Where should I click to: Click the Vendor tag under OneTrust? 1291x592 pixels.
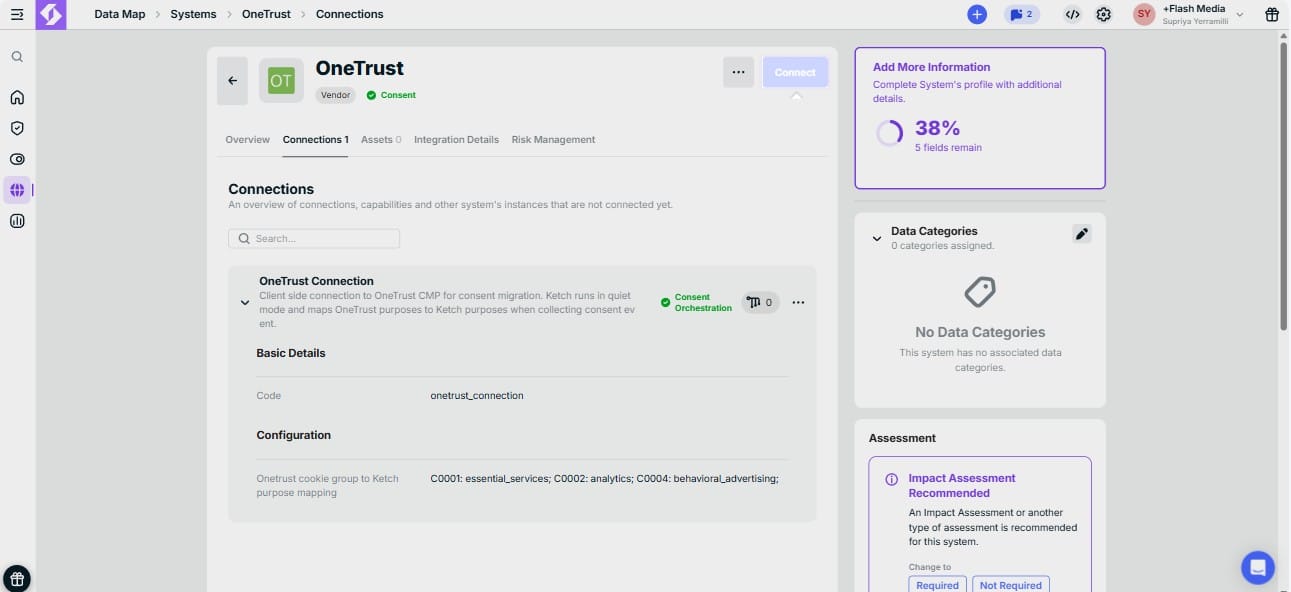[336, 95]
